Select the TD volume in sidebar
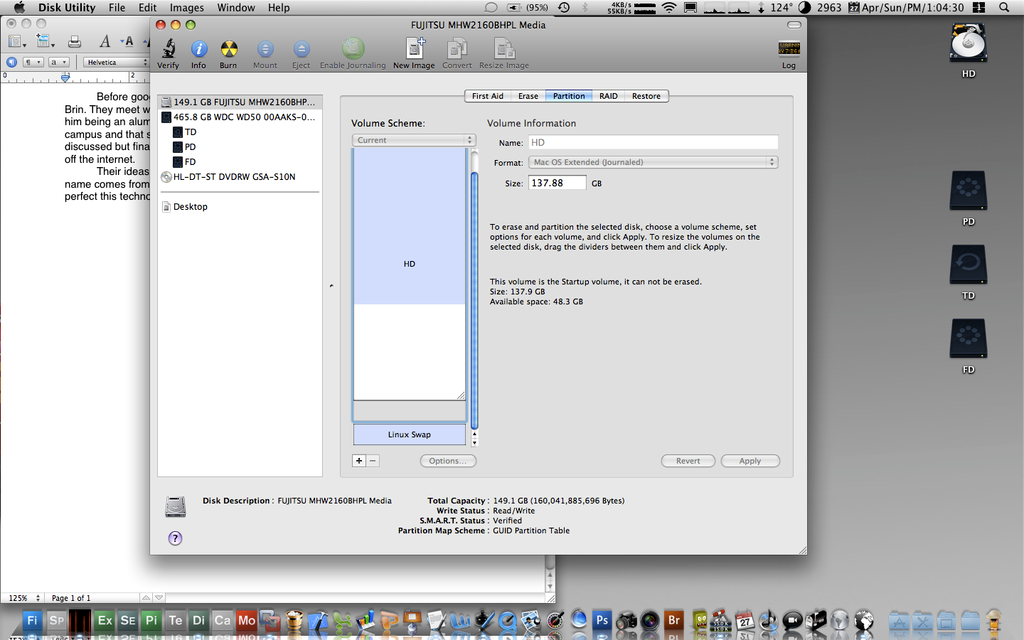The image size is (1024, 640). coord(190,132)
